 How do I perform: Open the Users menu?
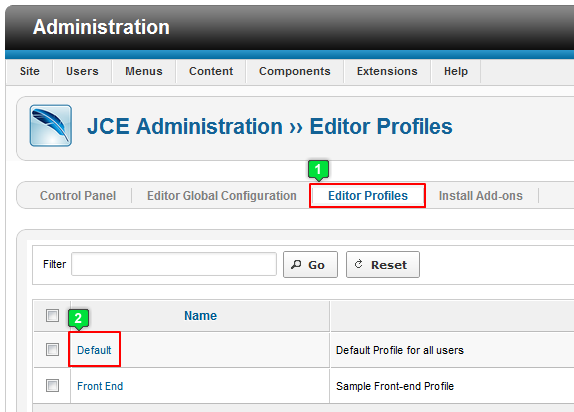(x=82, y=71)
